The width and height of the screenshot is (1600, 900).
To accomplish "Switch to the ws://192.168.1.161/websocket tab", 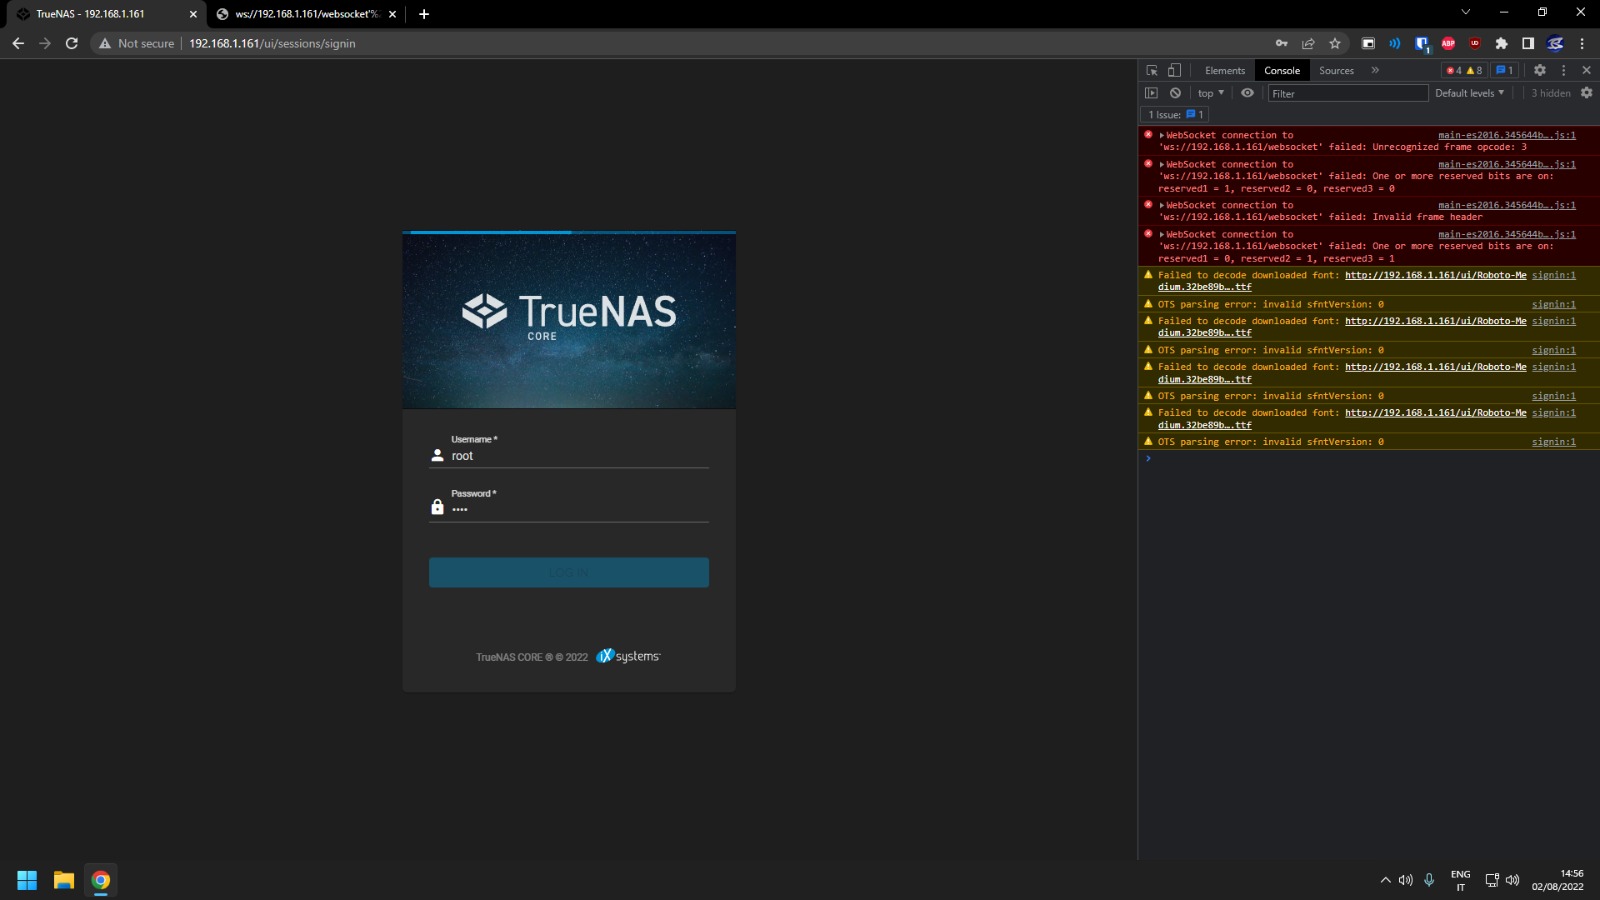I will 306,14.
